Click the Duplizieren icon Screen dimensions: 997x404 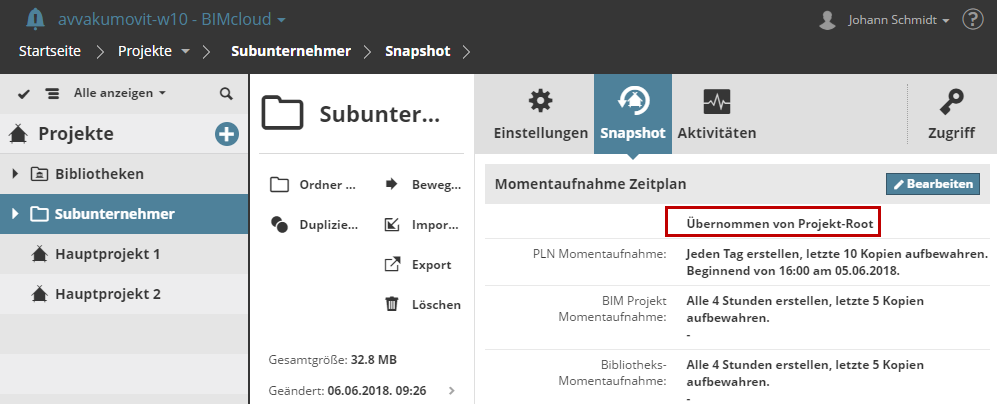[281, 224]
